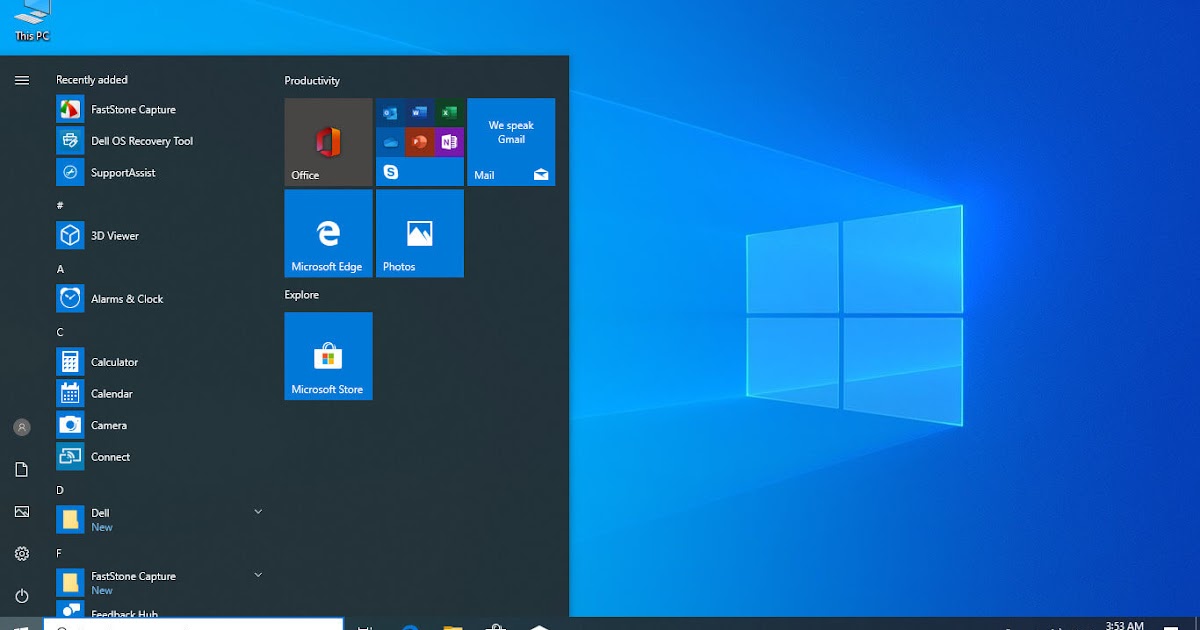
Task: Open the FastStone Capture folder under F
Action: [x=160, y=583]
